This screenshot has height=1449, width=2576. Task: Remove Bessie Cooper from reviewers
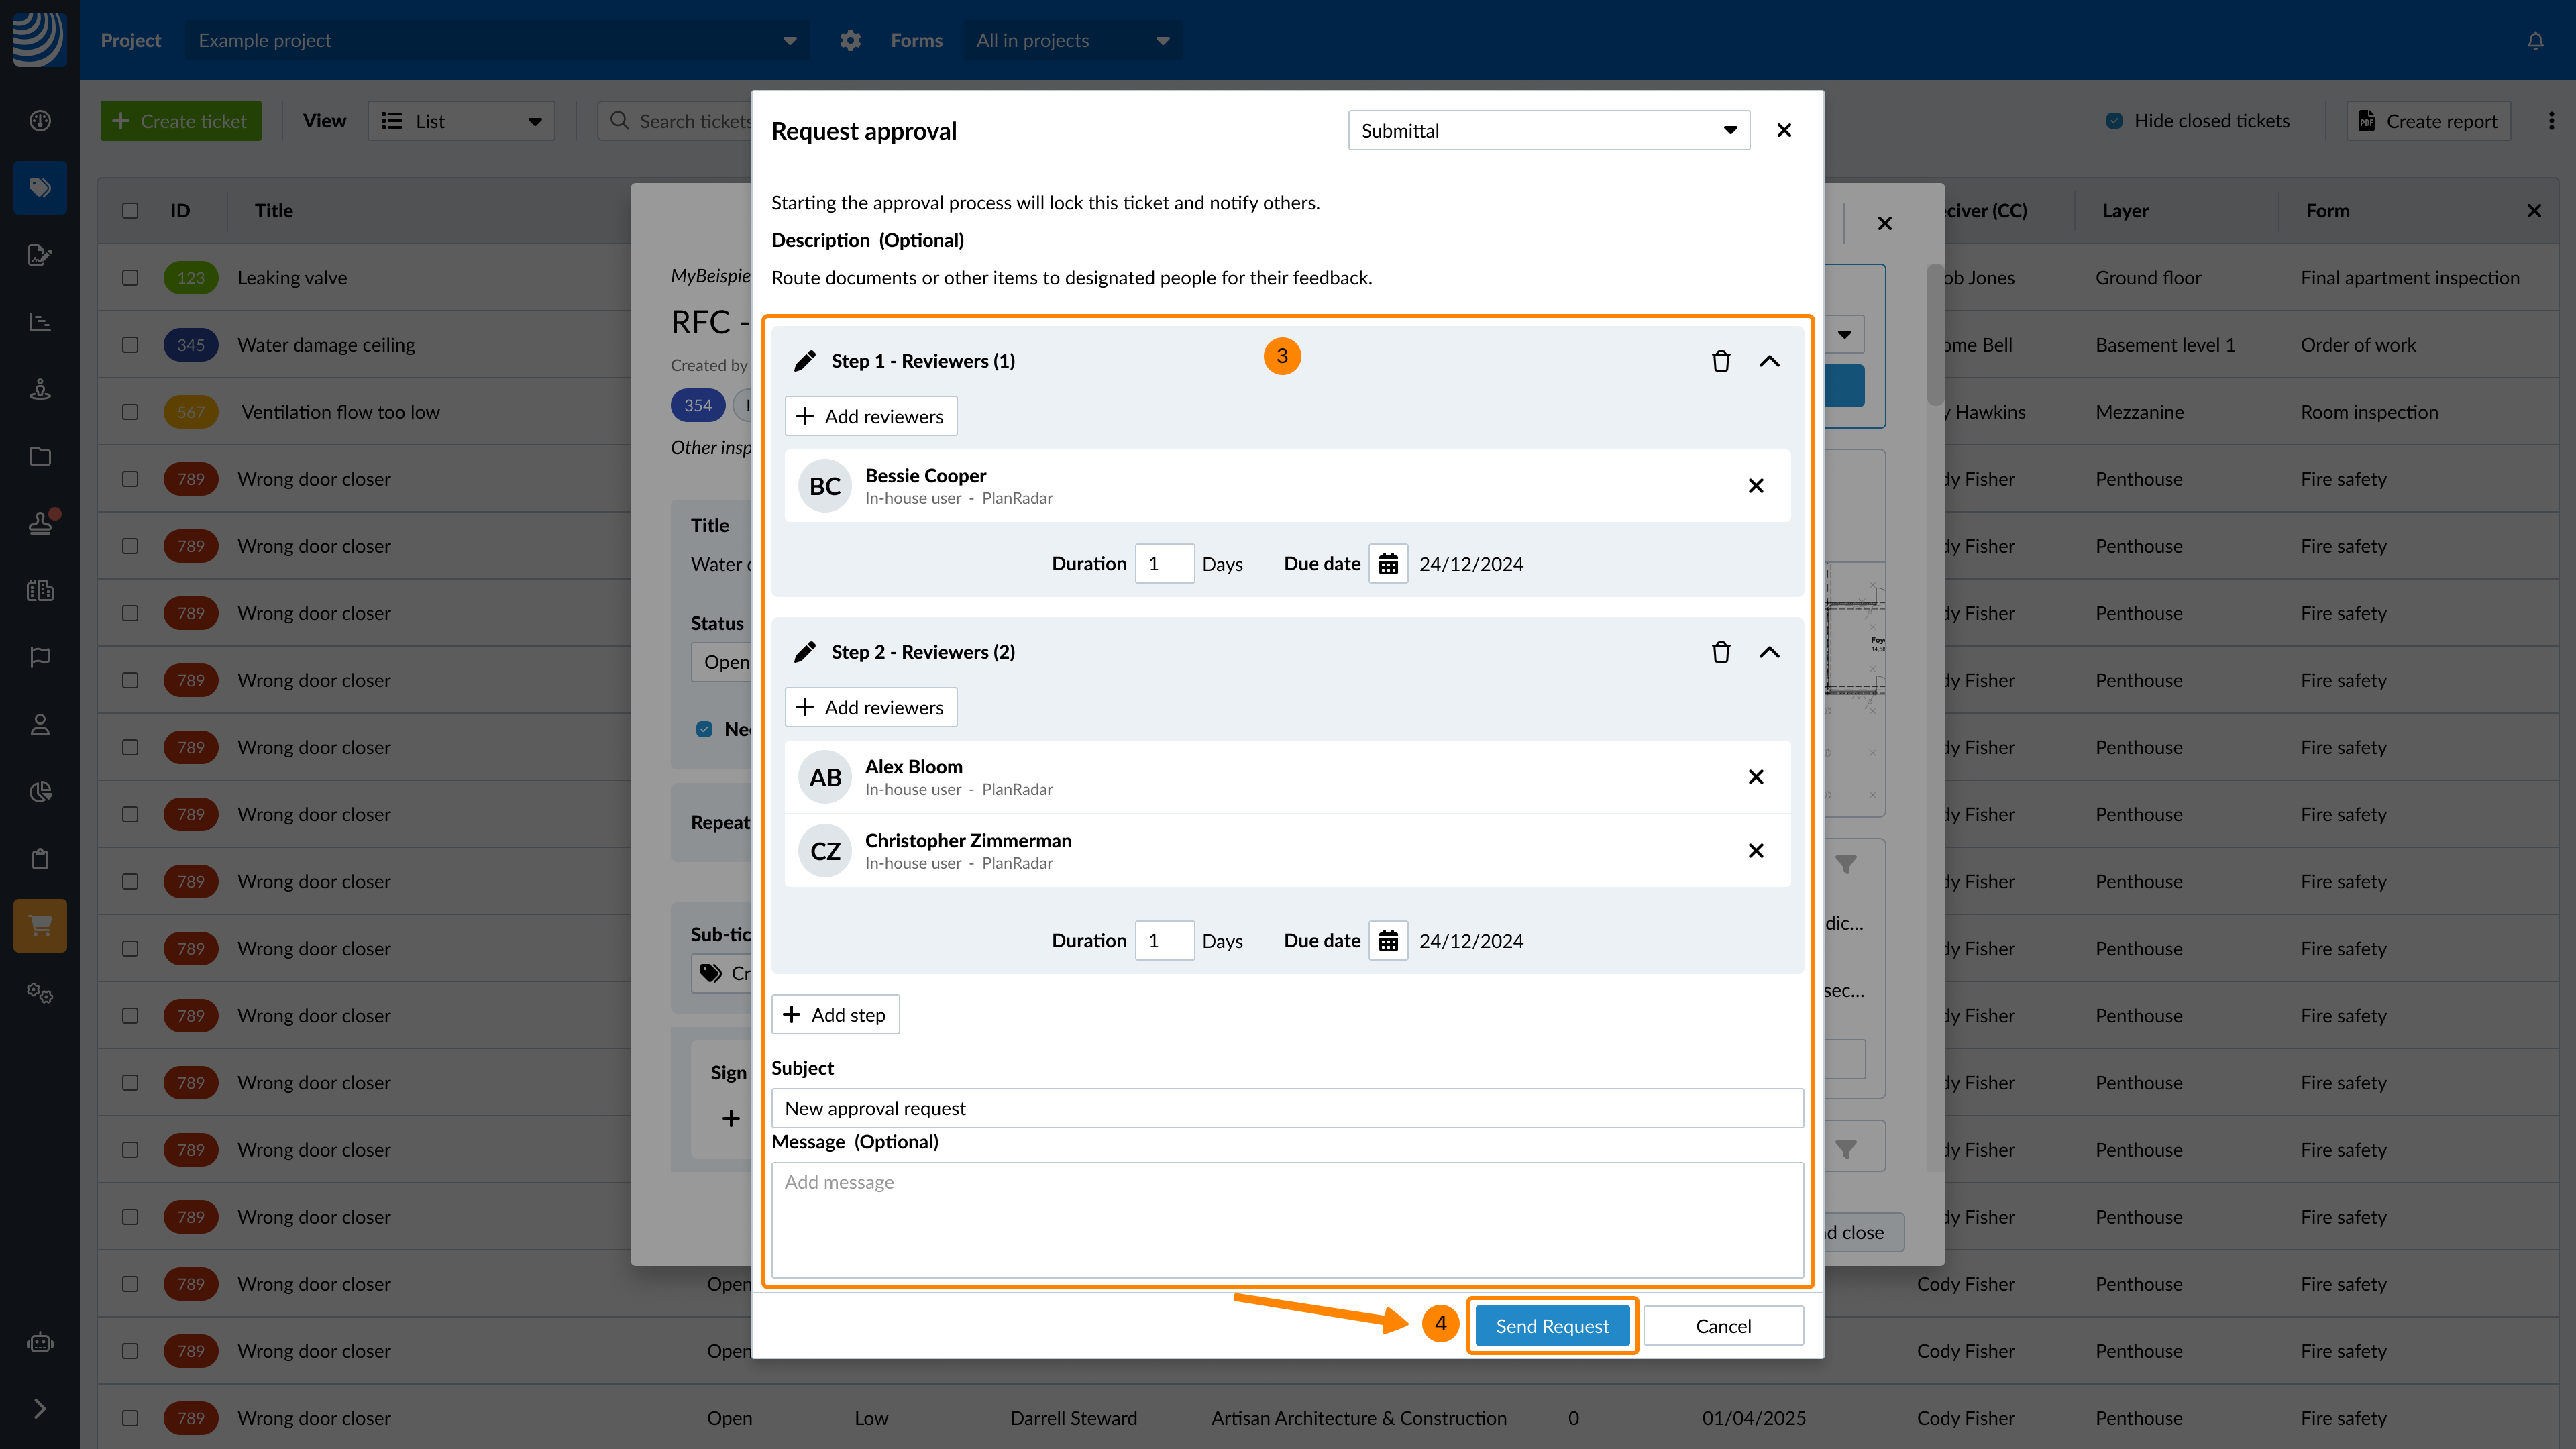click(1755, 486)
